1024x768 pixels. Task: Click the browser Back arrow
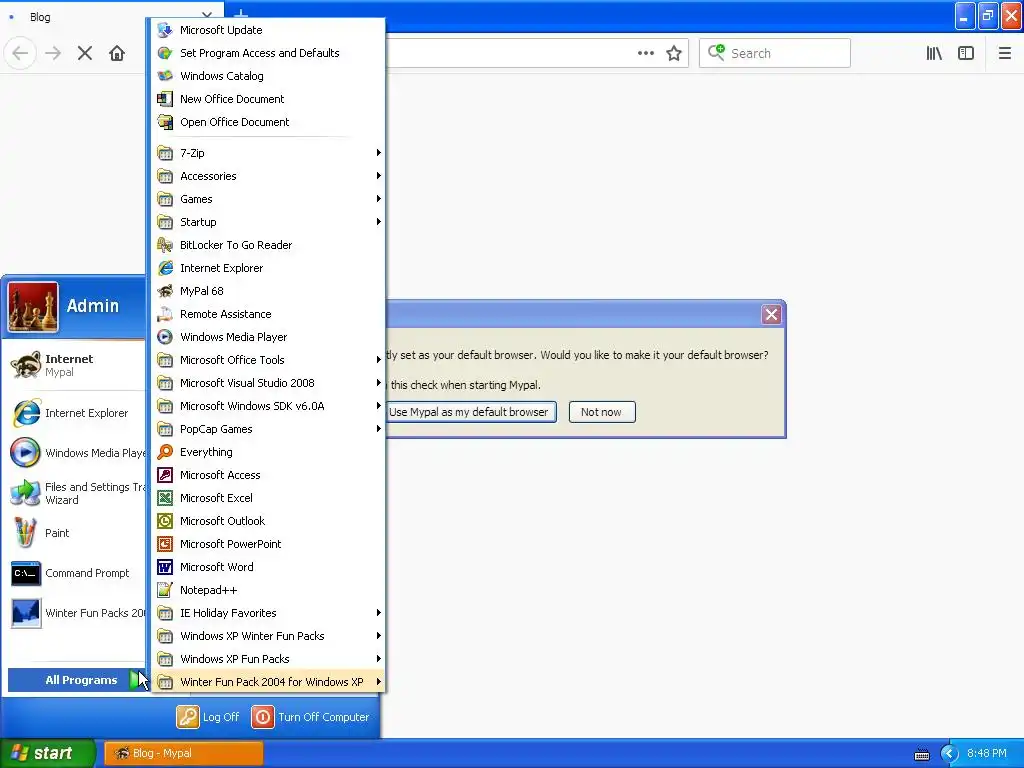click(20, 54)
